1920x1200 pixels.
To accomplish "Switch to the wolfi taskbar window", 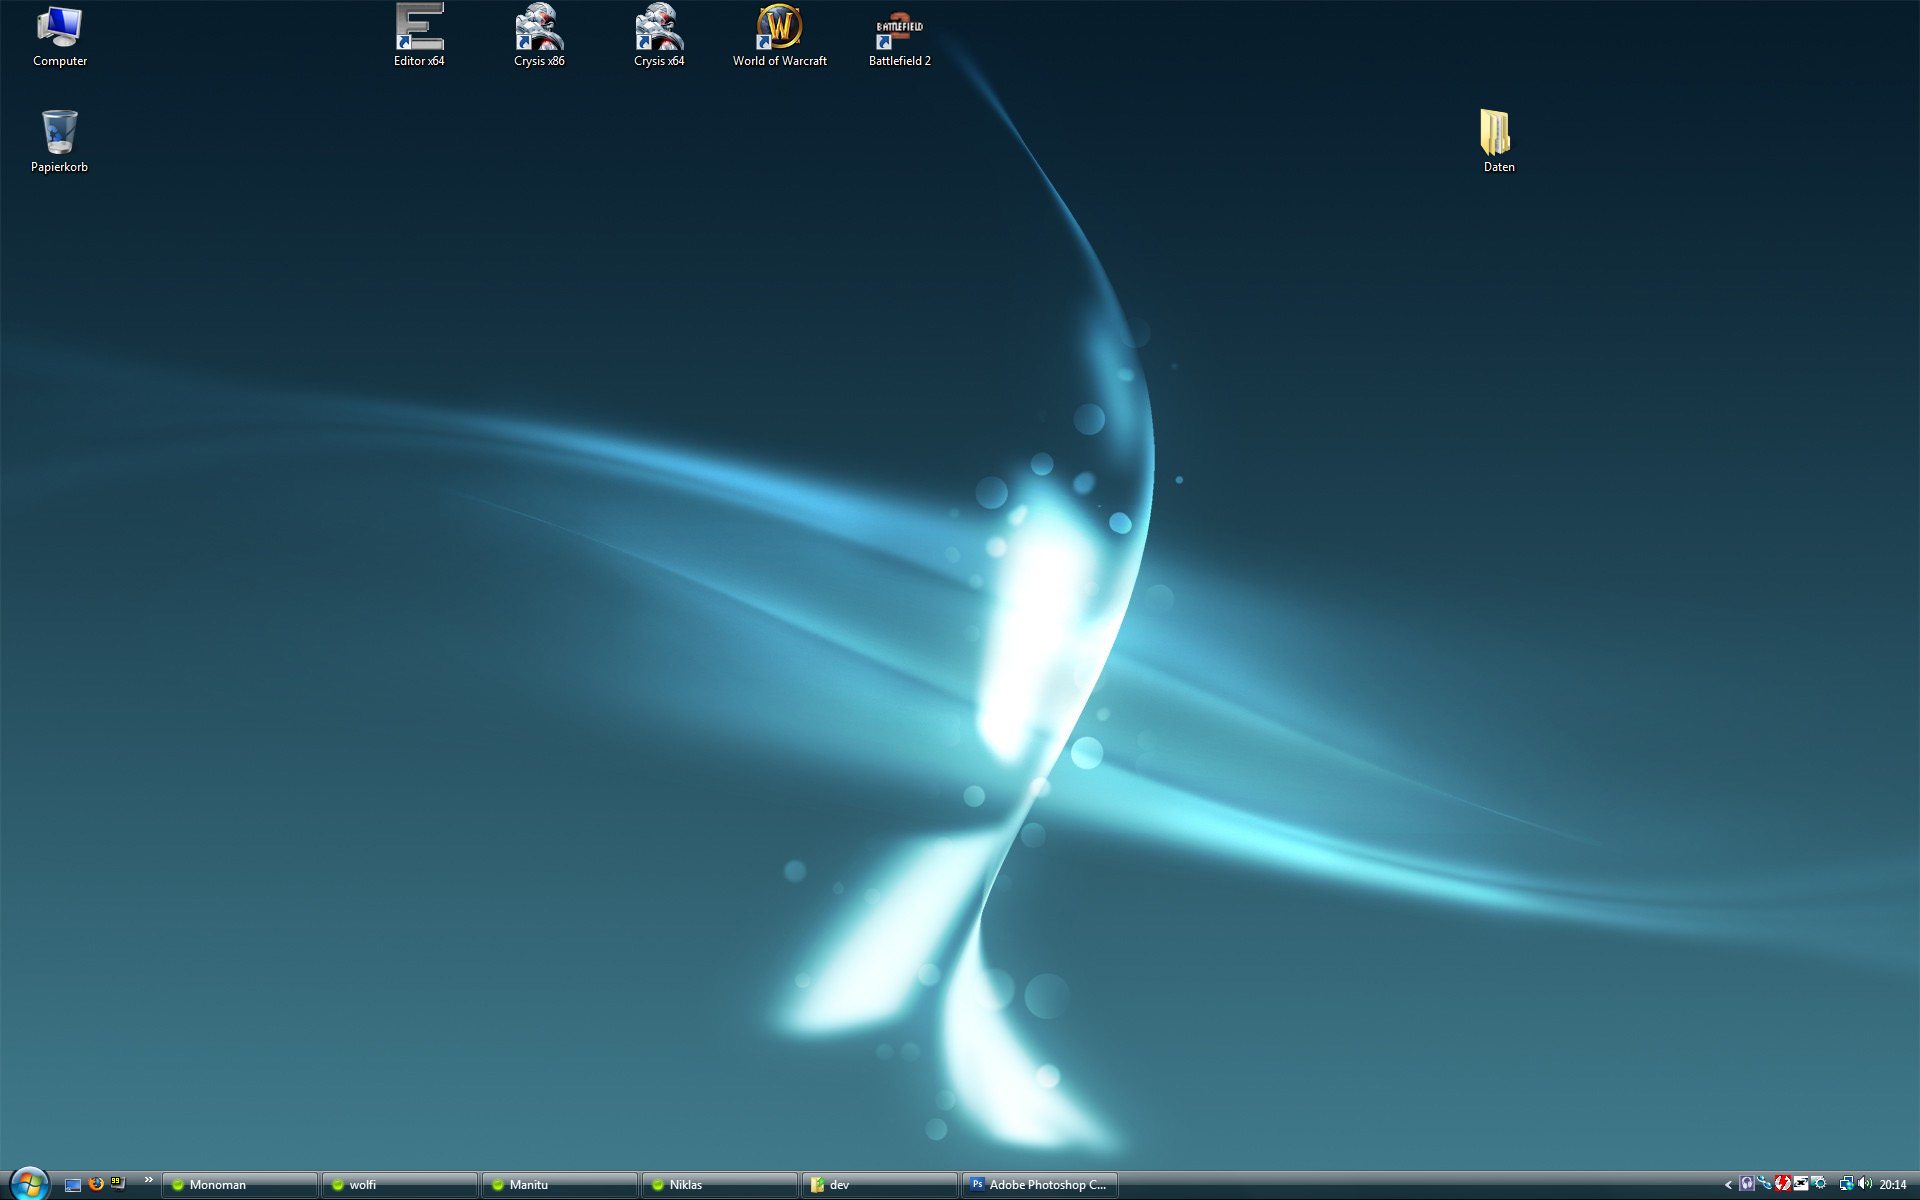I will [x=400, y=1185].
